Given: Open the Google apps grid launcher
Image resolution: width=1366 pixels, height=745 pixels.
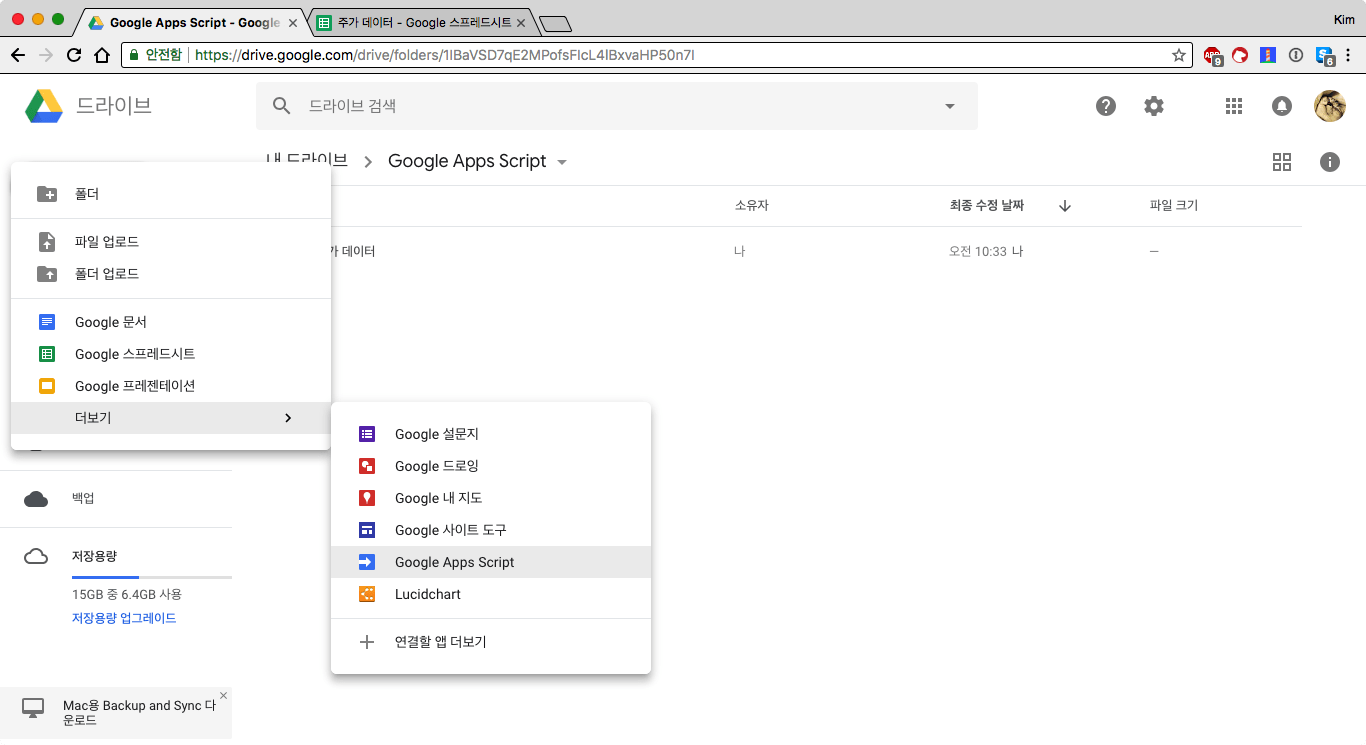Looking at the screenshot, I should 1233,106.
